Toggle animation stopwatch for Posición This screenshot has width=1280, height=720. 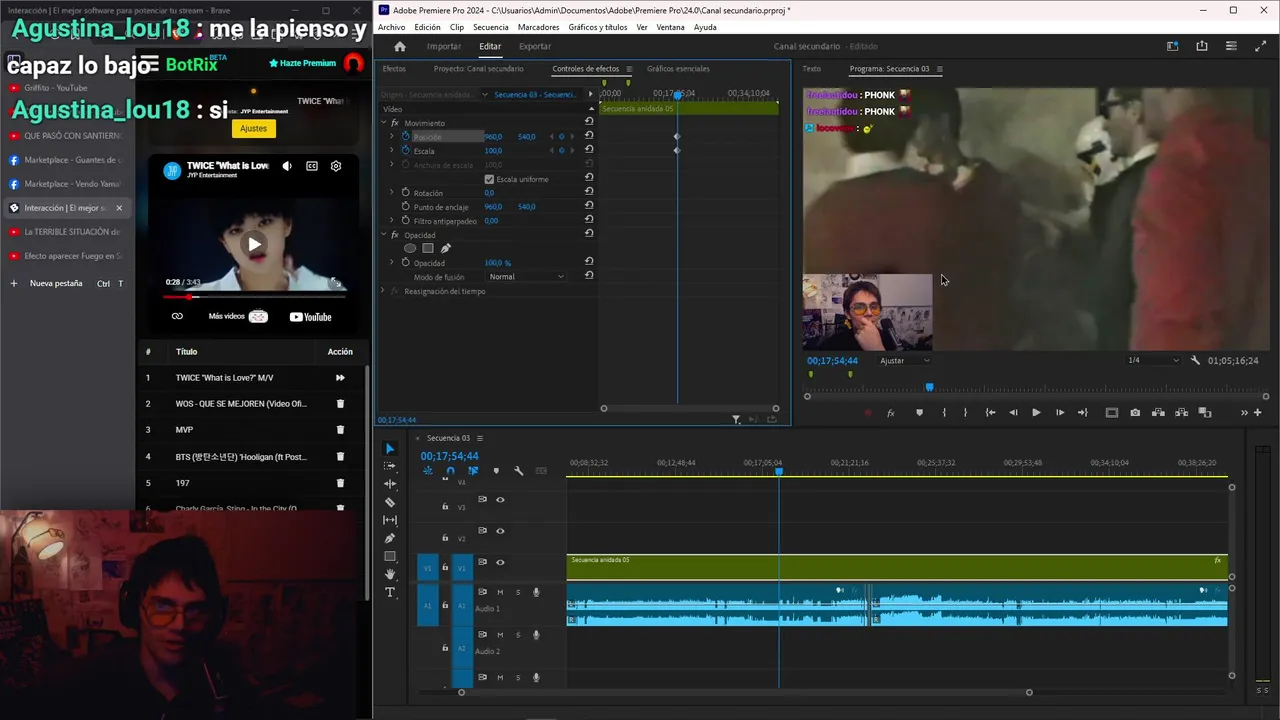[x=406, y=136]
